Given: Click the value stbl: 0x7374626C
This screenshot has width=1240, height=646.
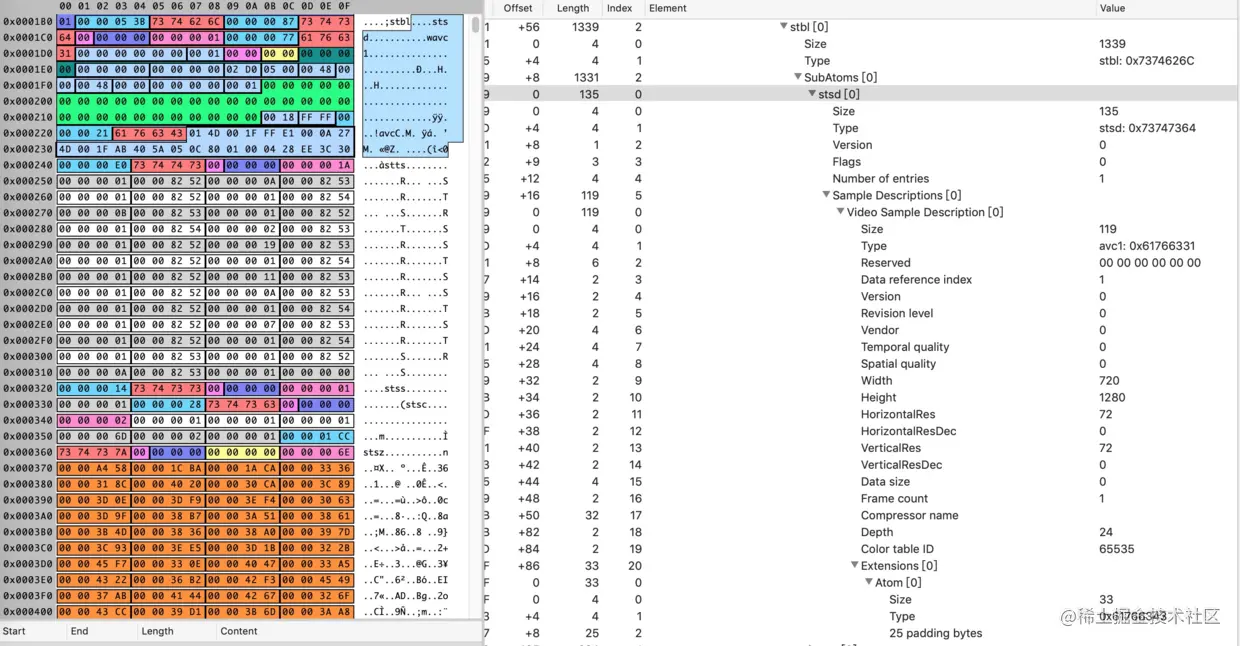Looking at the screenshot, I should coord(1146,60).
